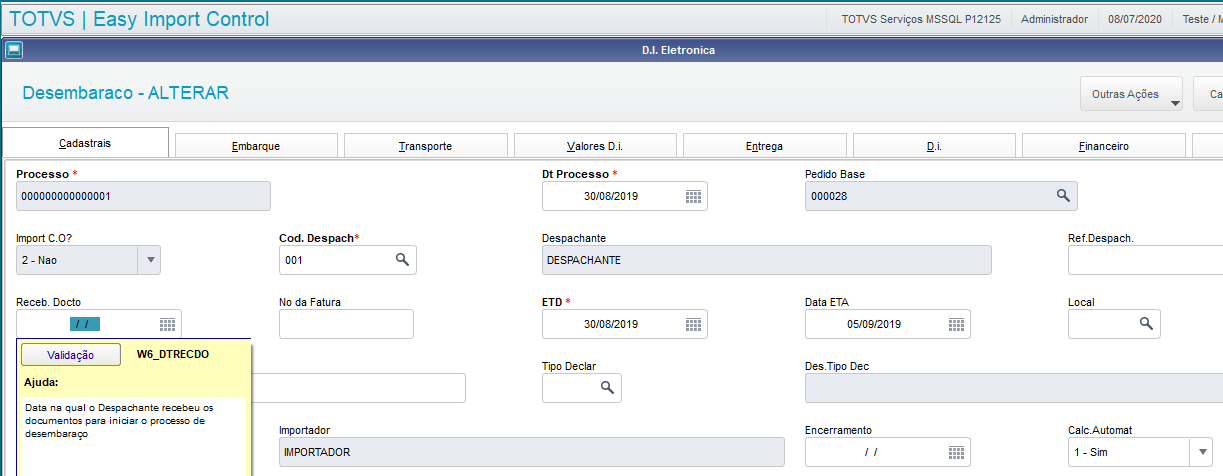
Task: Open calendar picker for Dt Processo
Action: 693,197
